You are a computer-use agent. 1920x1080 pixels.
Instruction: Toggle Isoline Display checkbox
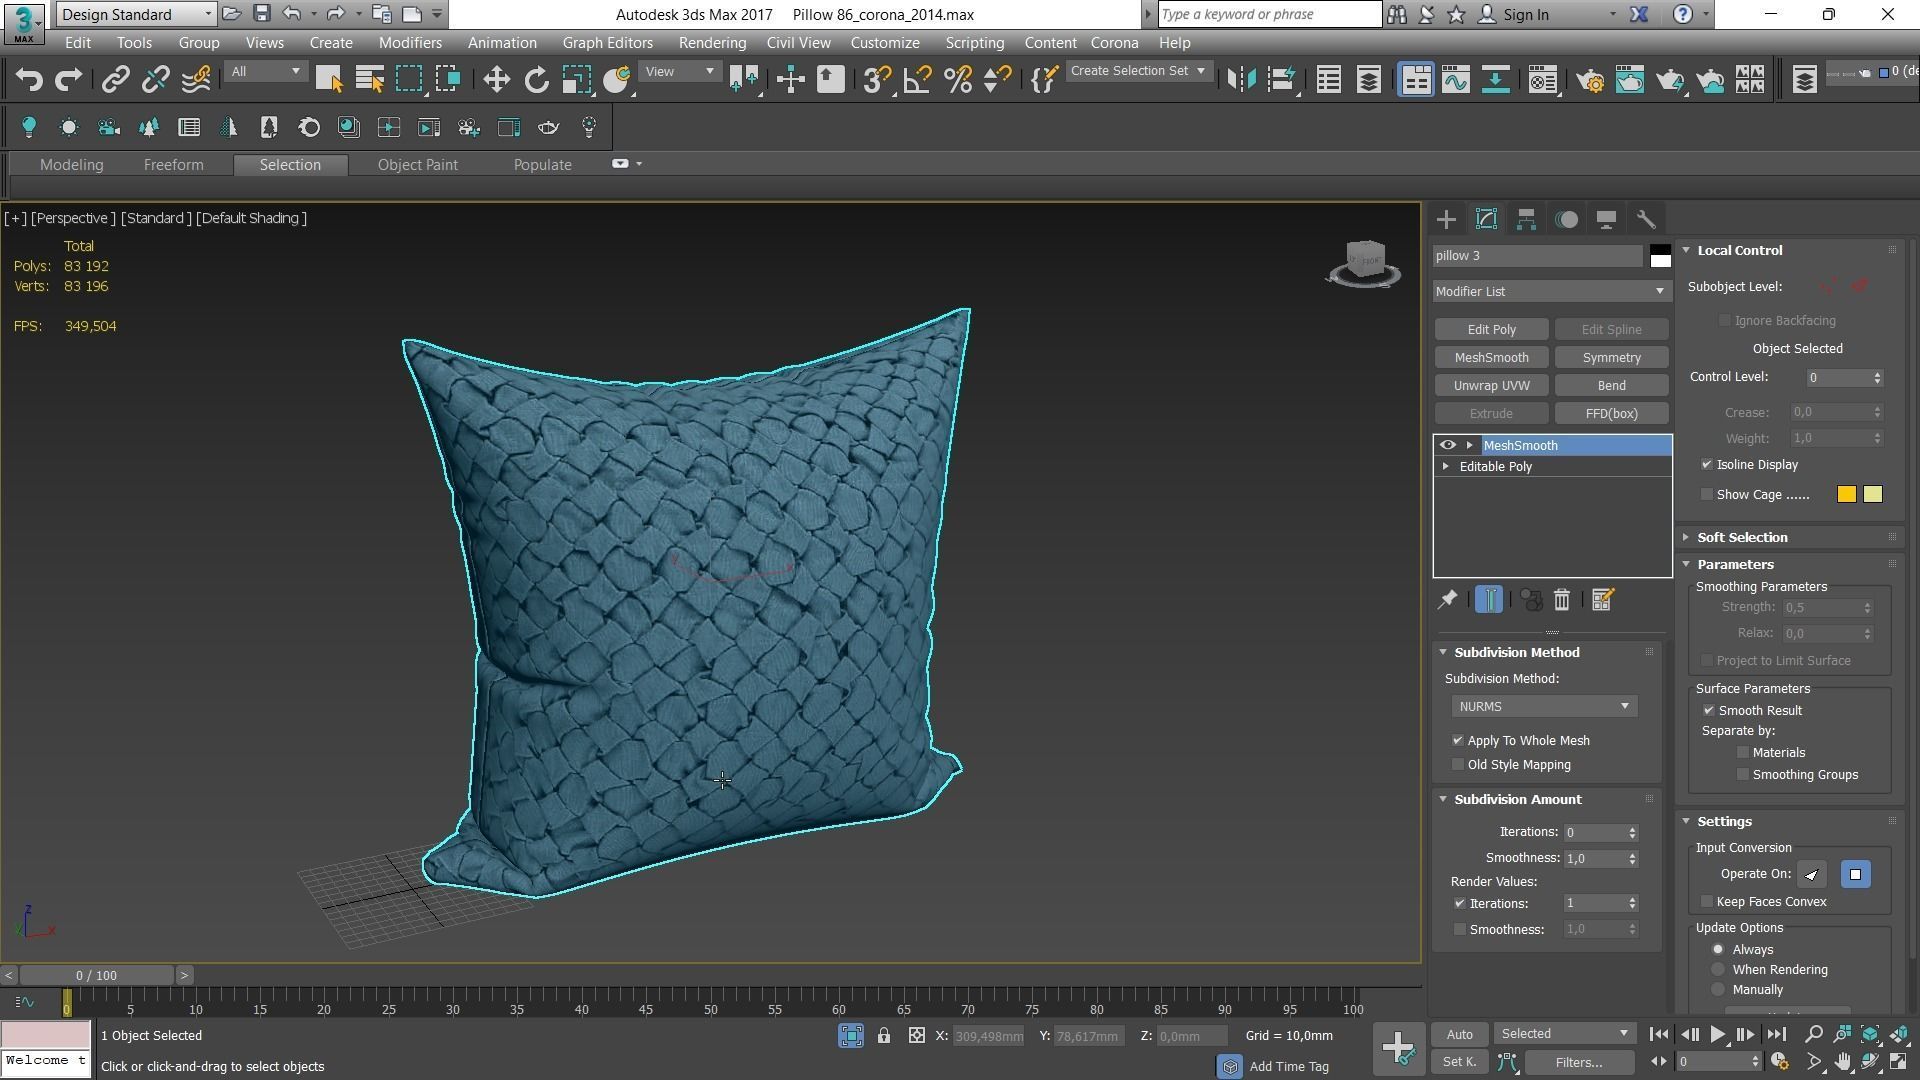pos(1707,465)
